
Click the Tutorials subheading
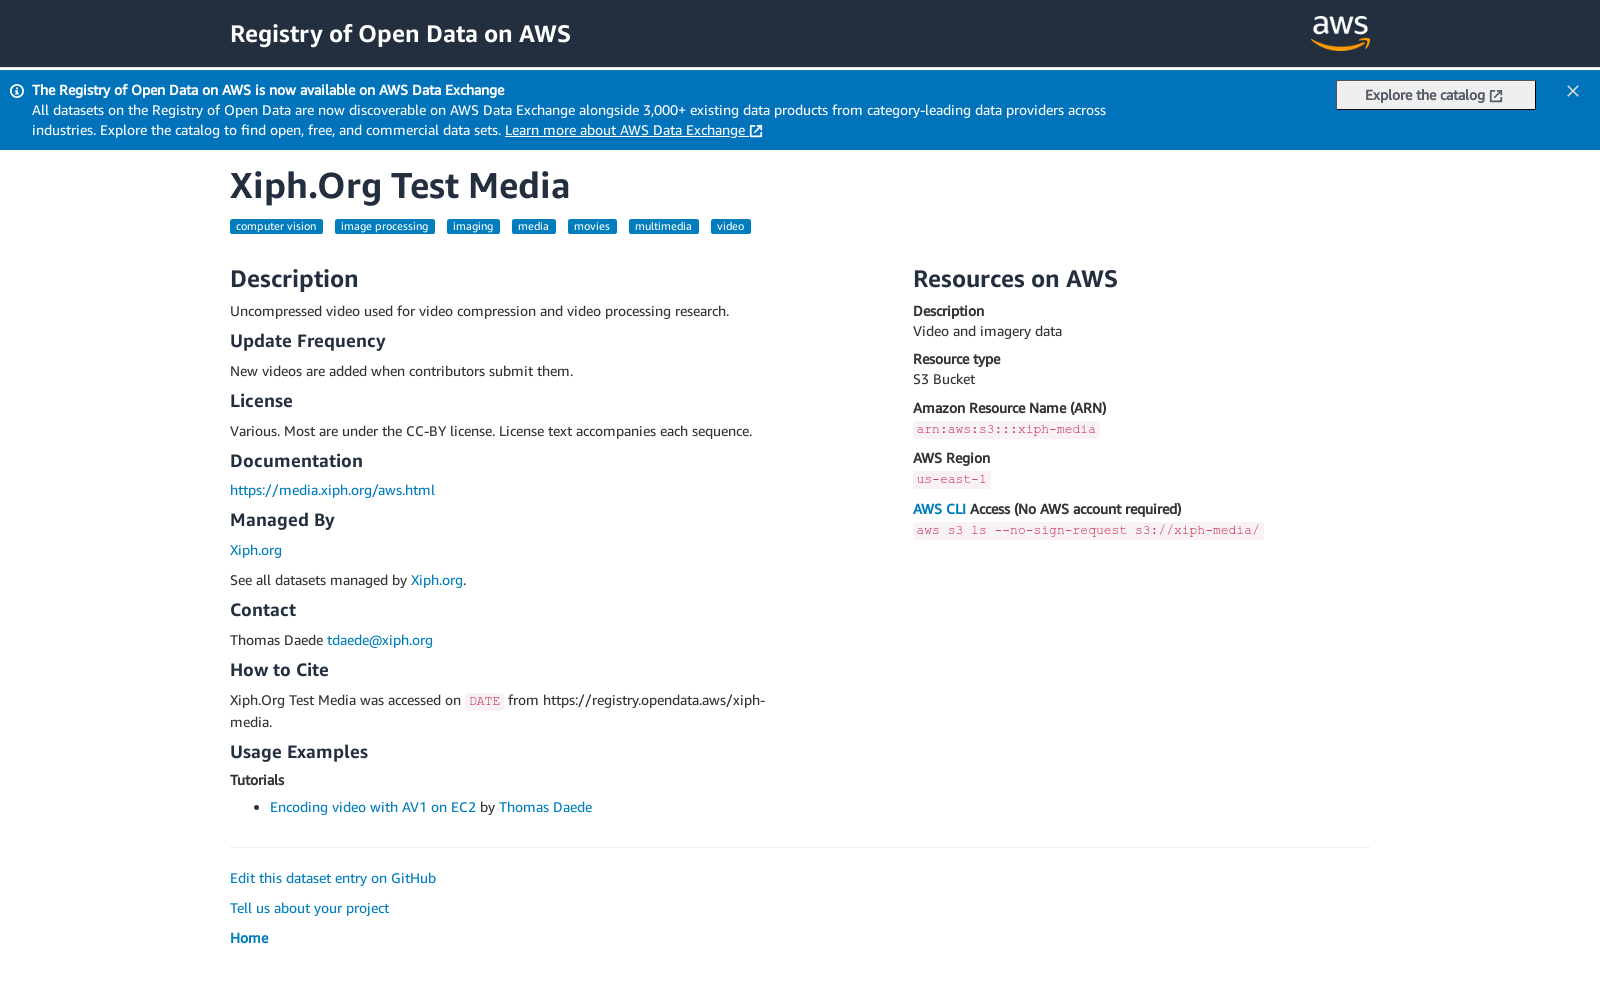click(257, 780)
